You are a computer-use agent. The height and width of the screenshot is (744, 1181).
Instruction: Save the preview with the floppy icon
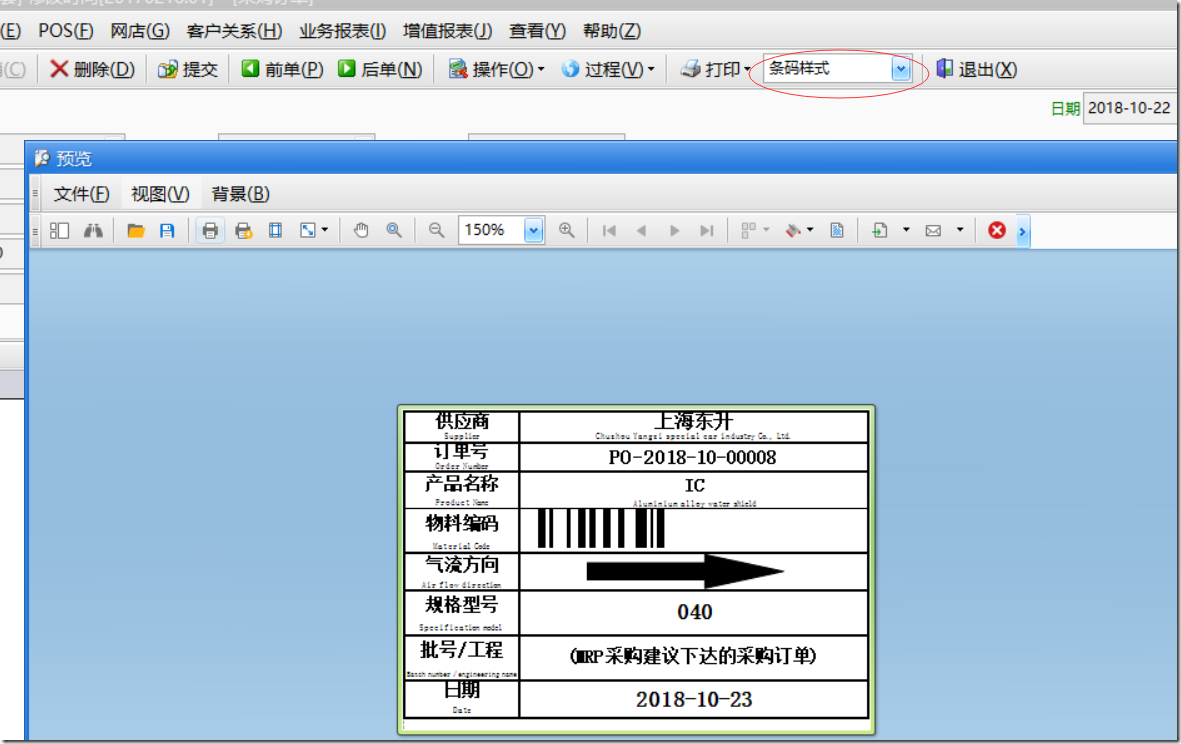point(167,230)
